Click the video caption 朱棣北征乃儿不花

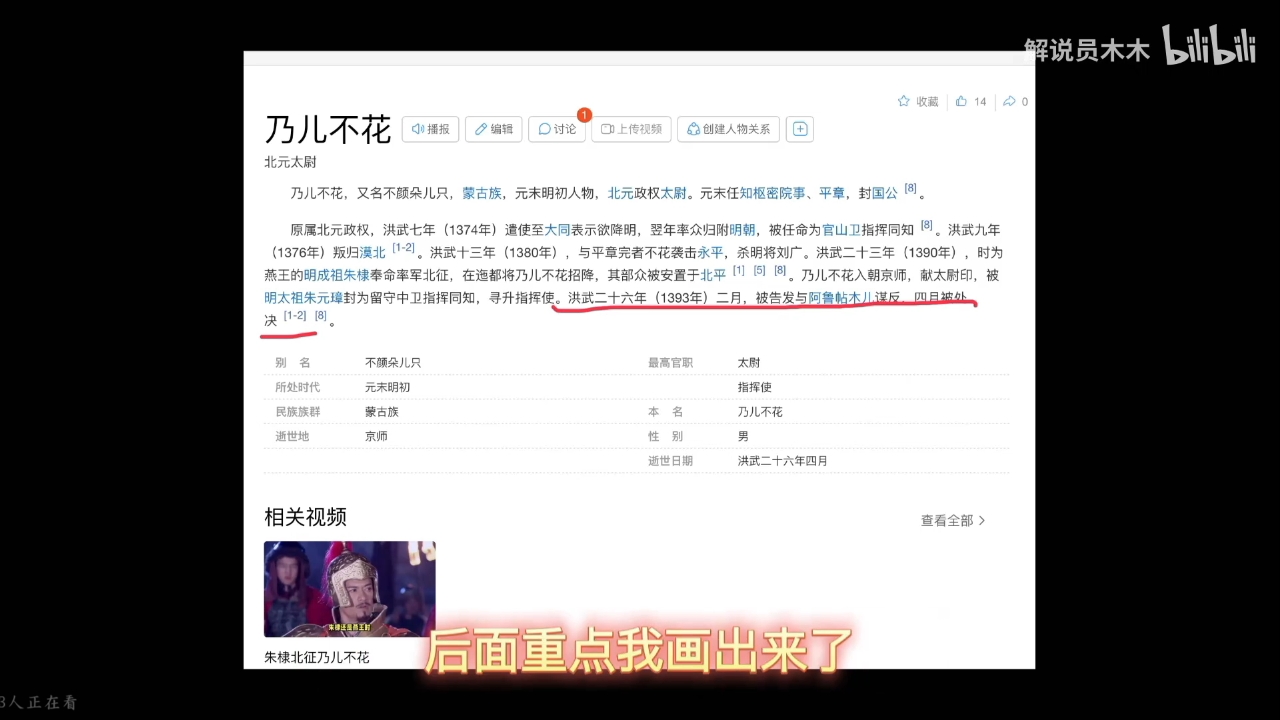coord(317,657)
